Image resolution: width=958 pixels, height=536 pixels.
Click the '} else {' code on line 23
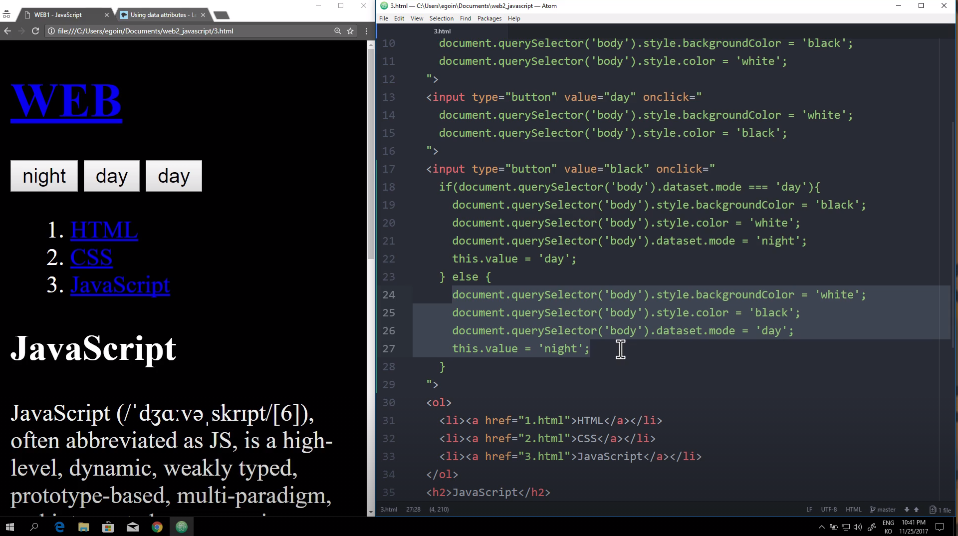[x=465, y=277]
